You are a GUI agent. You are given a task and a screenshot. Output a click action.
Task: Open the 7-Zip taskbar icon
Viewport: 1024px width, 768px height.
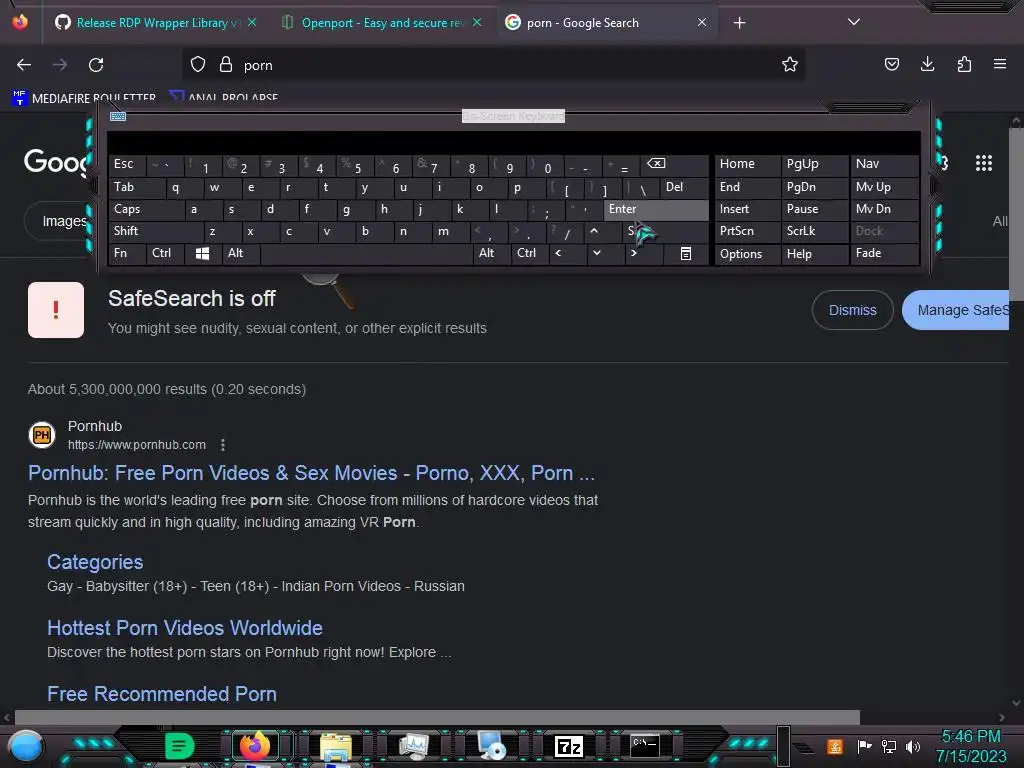click(x=568, y=746)
